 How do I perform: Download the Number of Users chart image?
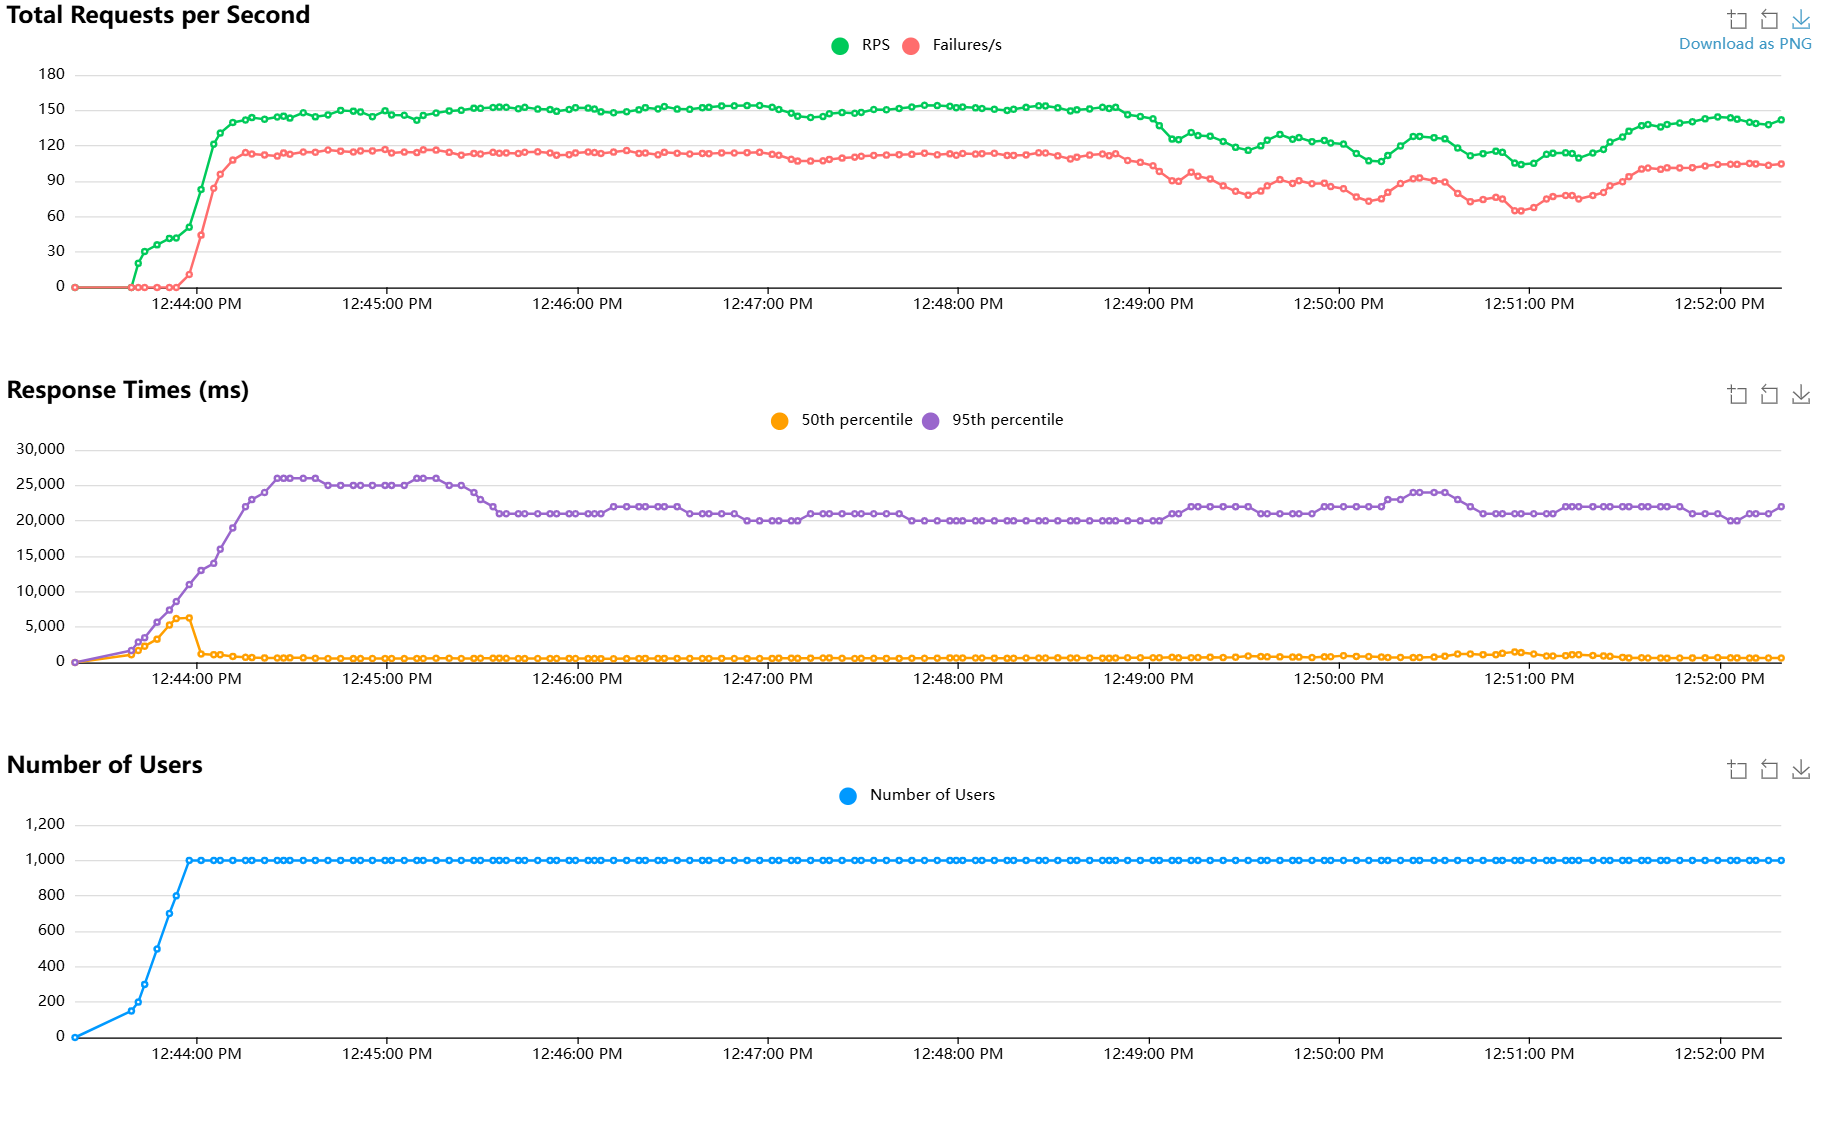(x=1801, y=770)
